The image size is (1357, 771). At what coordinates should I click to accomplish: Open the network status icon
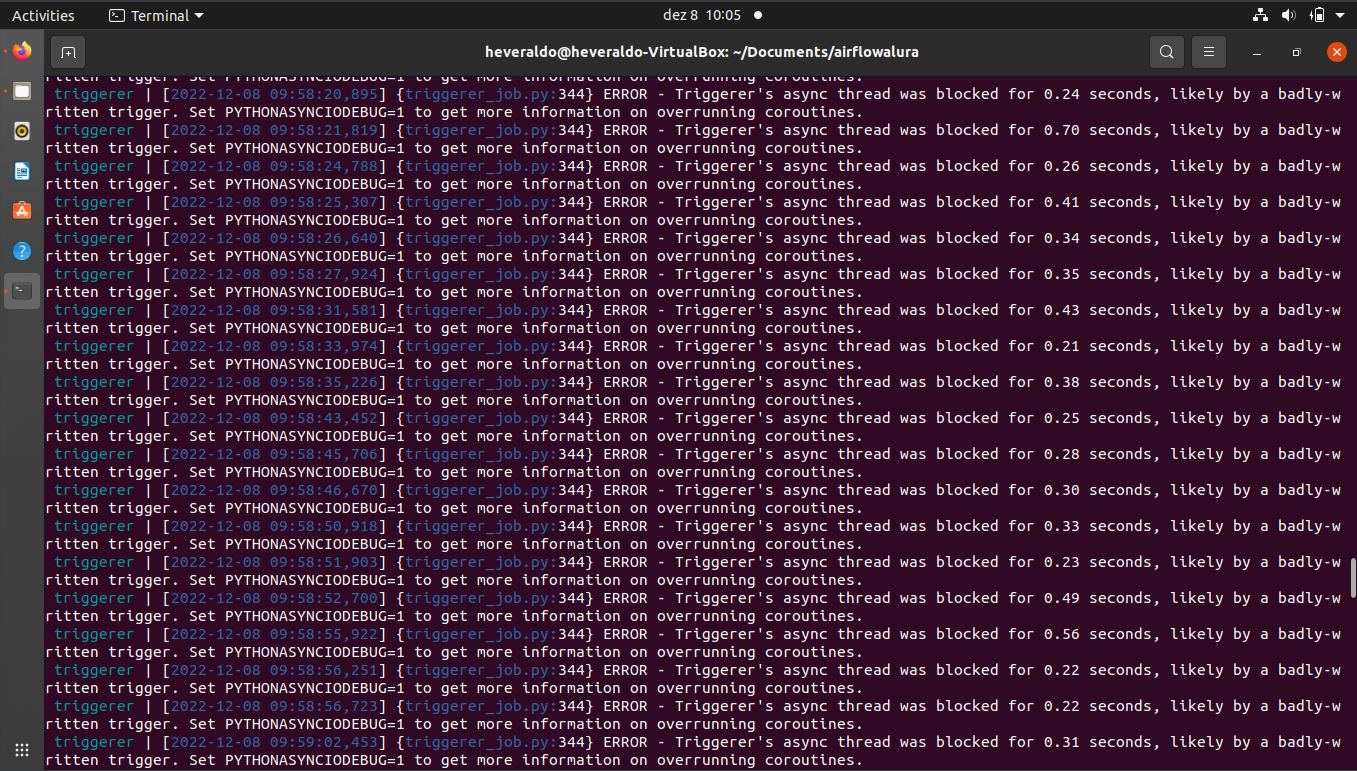point(1260,15)
